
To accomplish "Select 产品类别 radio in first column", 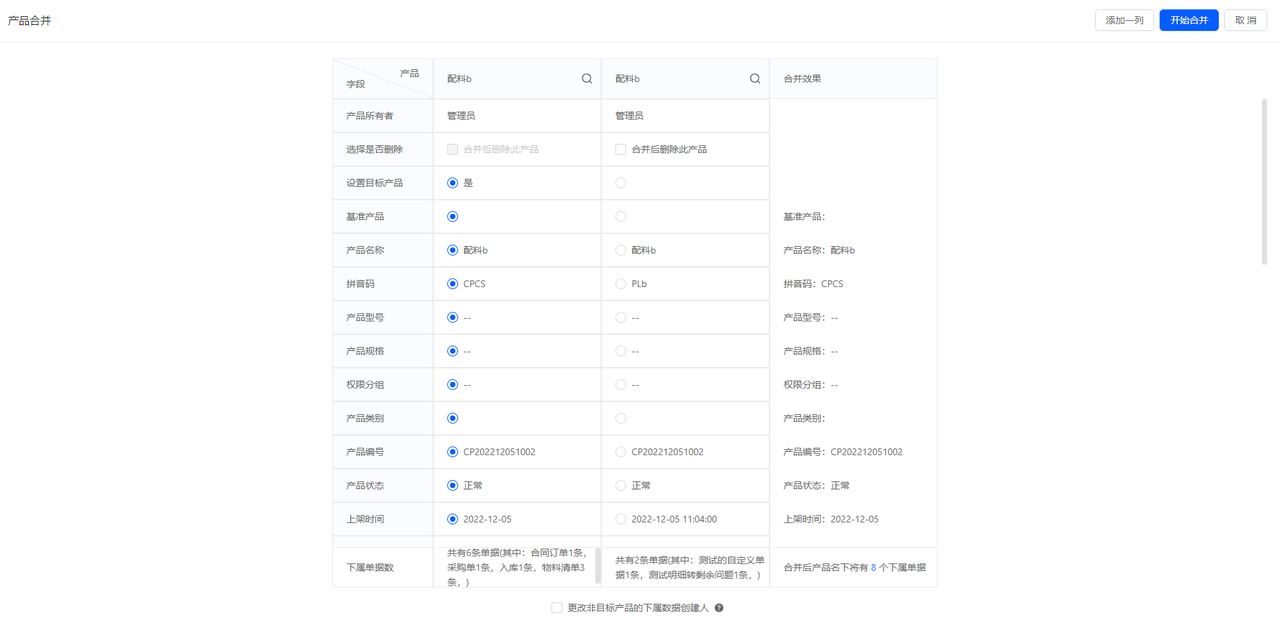I will click(453, 418).
